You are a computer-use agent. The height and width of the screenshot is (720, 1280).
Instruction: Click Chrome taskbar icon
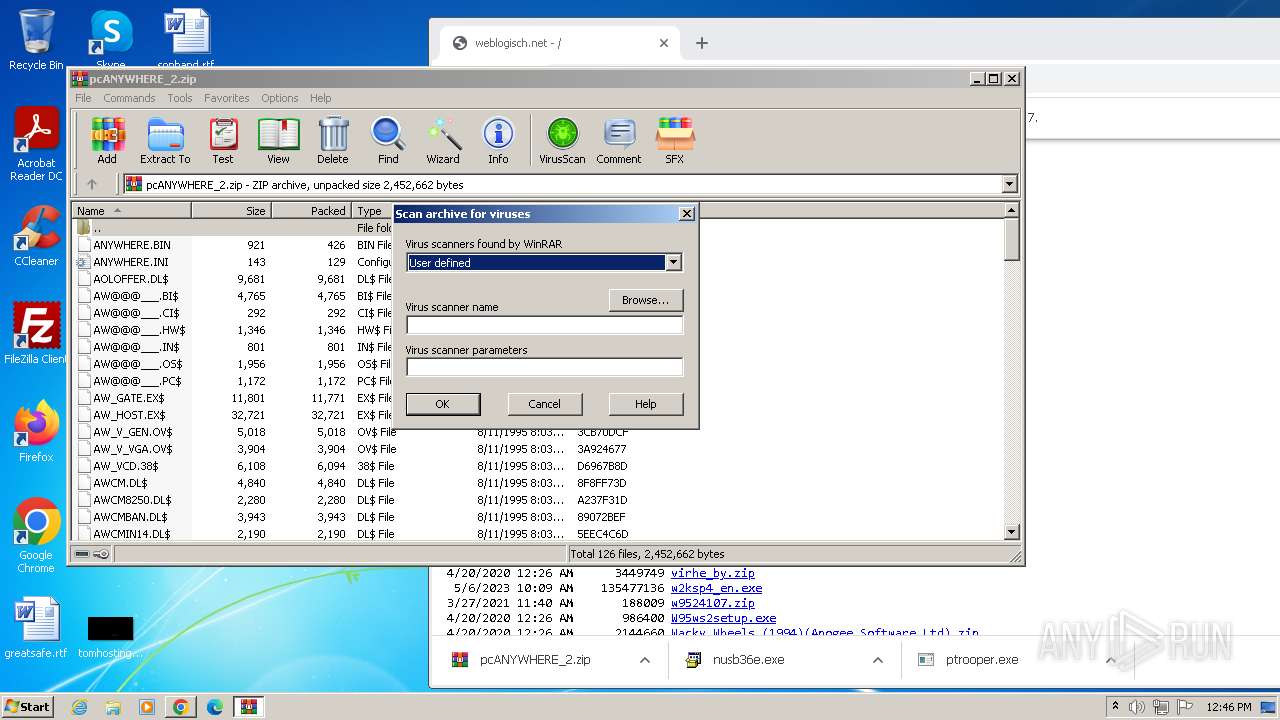coord(181,707)
